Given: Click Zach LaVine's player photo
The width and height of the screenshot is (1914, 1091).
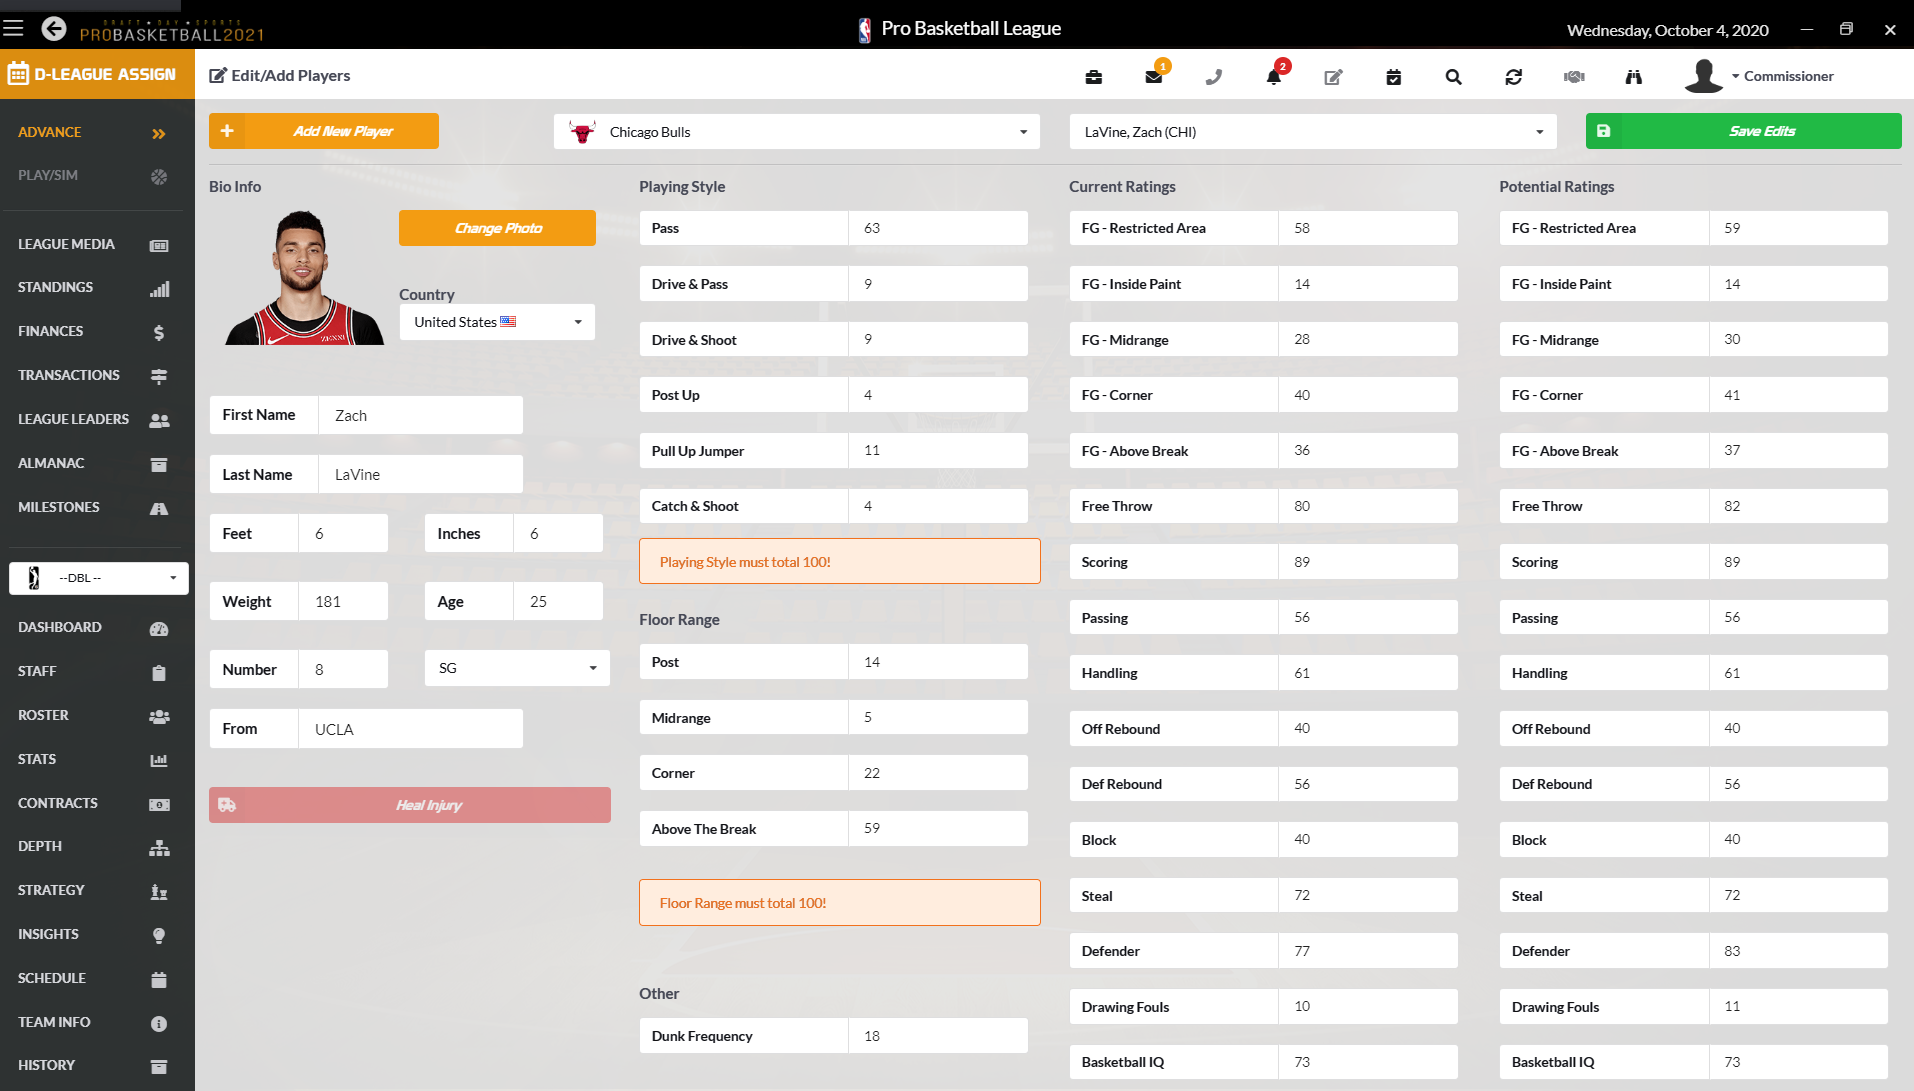Looking at the screenshot, I should [304, 277].
